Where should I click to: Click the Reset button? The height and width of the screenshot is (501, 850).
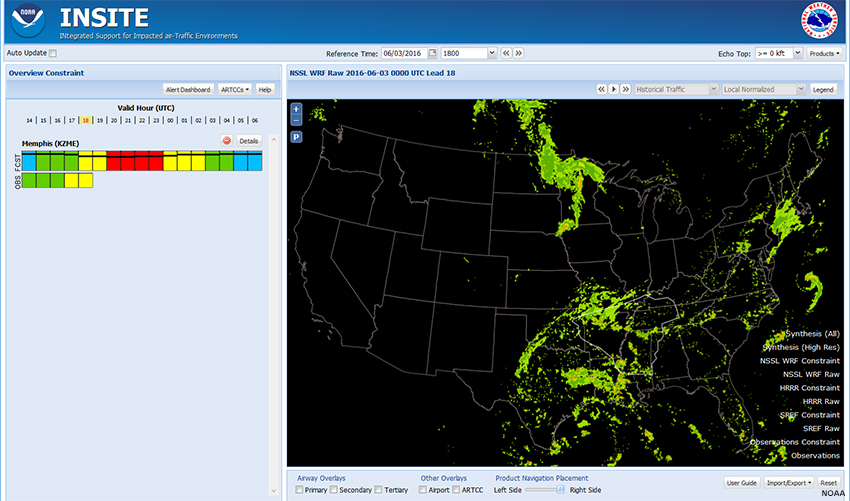(828, 483)
